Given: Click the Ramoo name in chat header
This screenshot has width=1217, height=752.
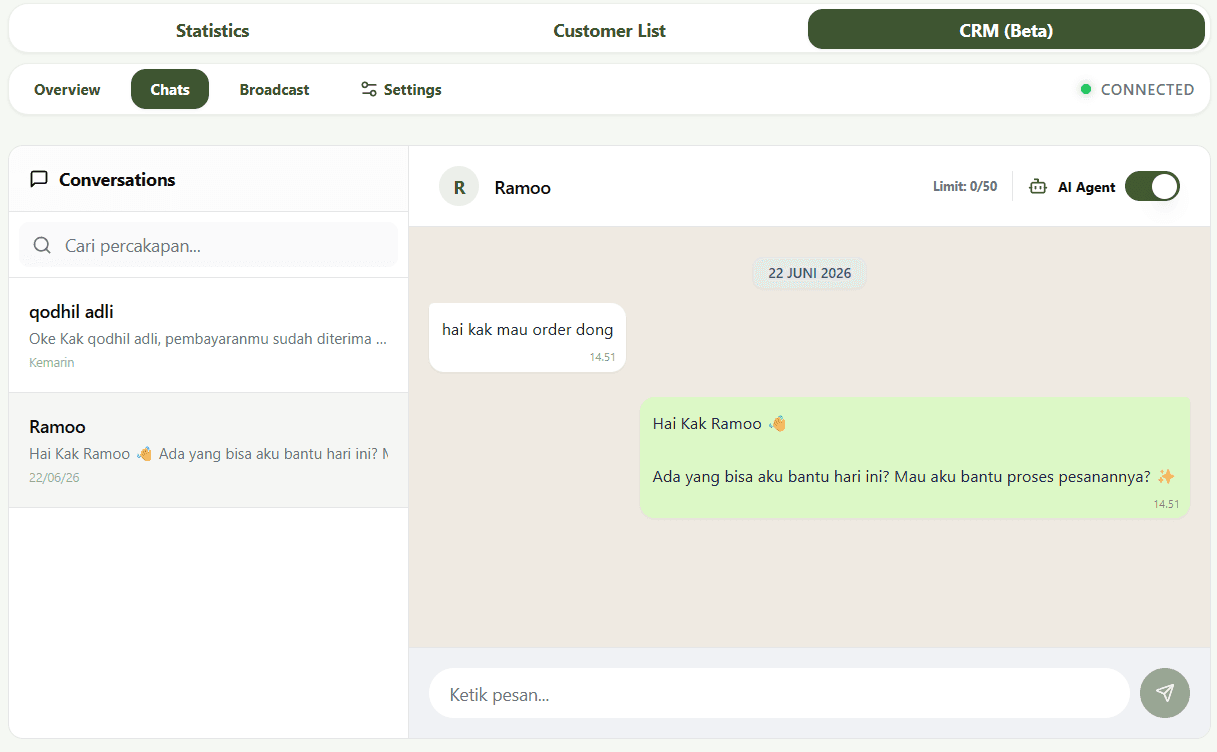Looking at the screenshot, I should tap(522, 187).
